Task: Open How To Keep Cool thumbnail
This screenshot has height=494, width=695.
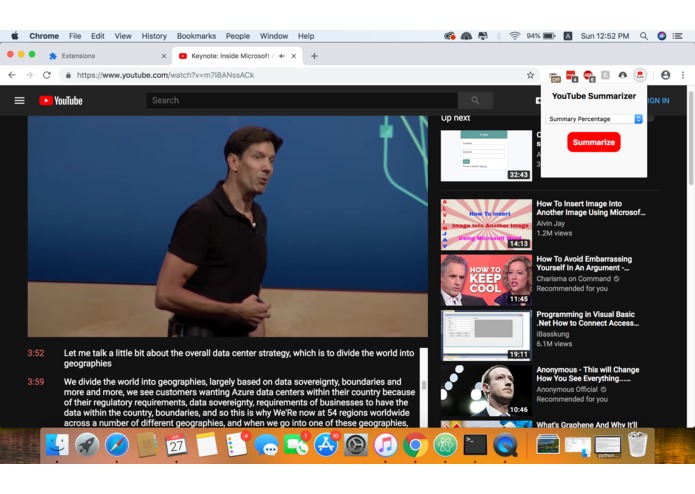Action: (486, 280)
